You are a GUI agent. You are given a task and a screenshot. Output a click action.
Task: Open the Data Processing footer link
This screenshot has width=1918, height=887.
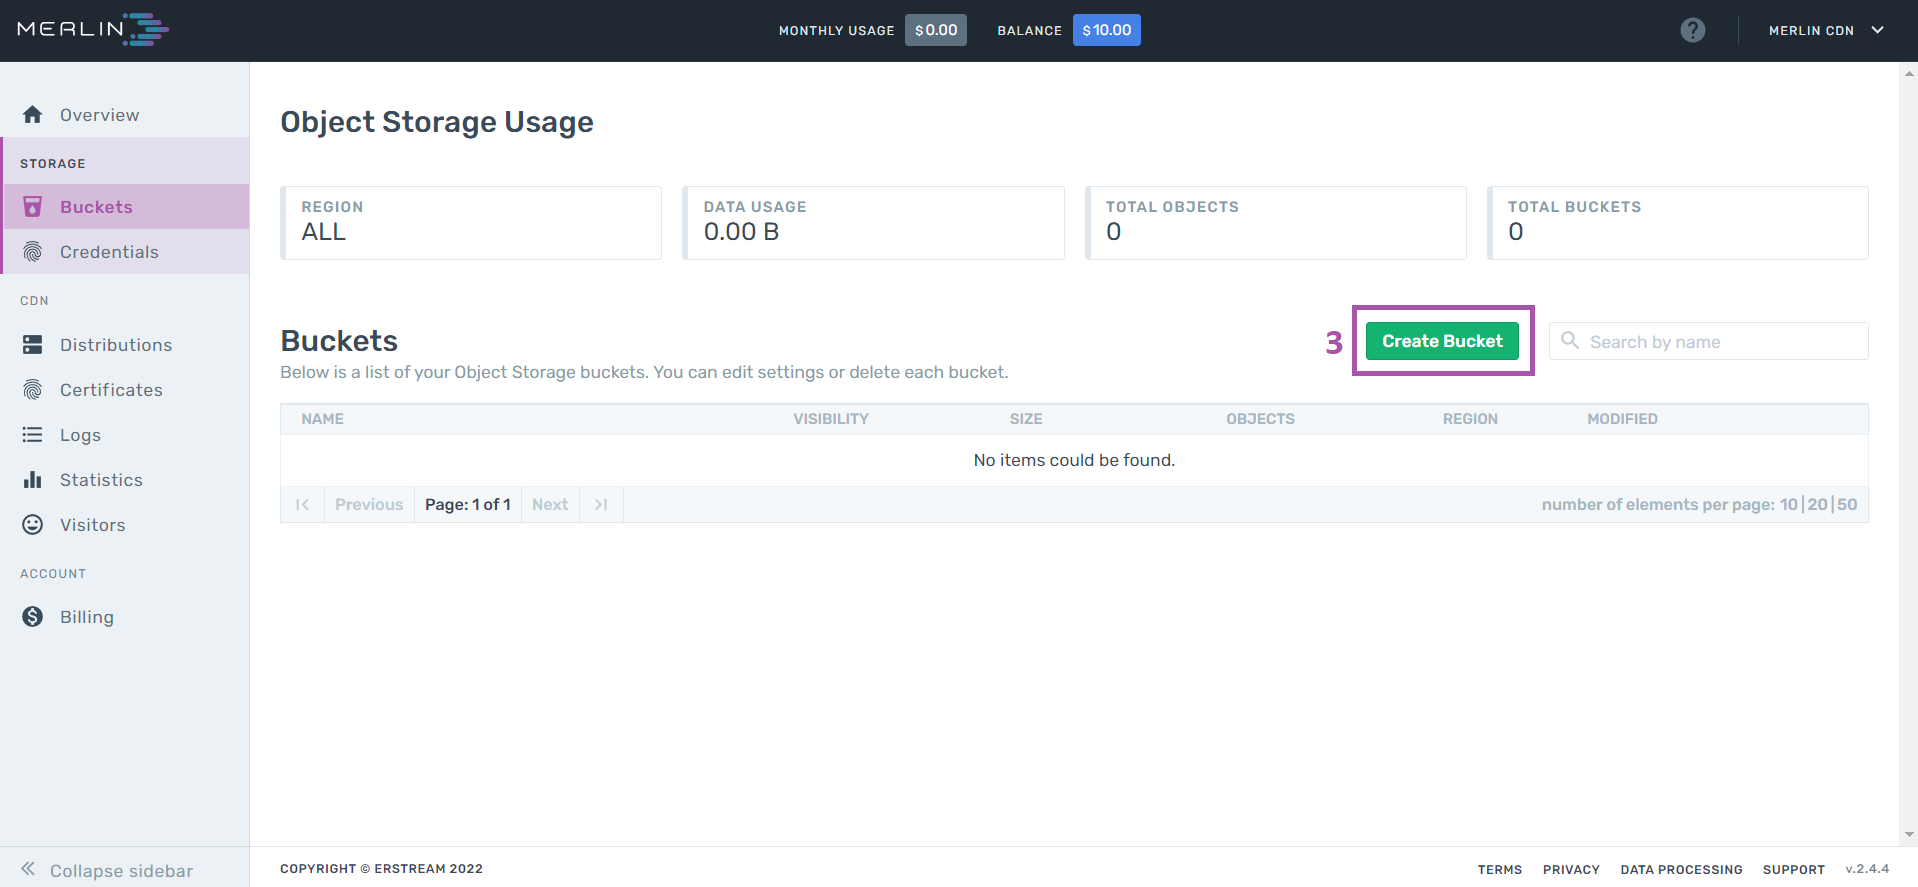coord(1682,870)
